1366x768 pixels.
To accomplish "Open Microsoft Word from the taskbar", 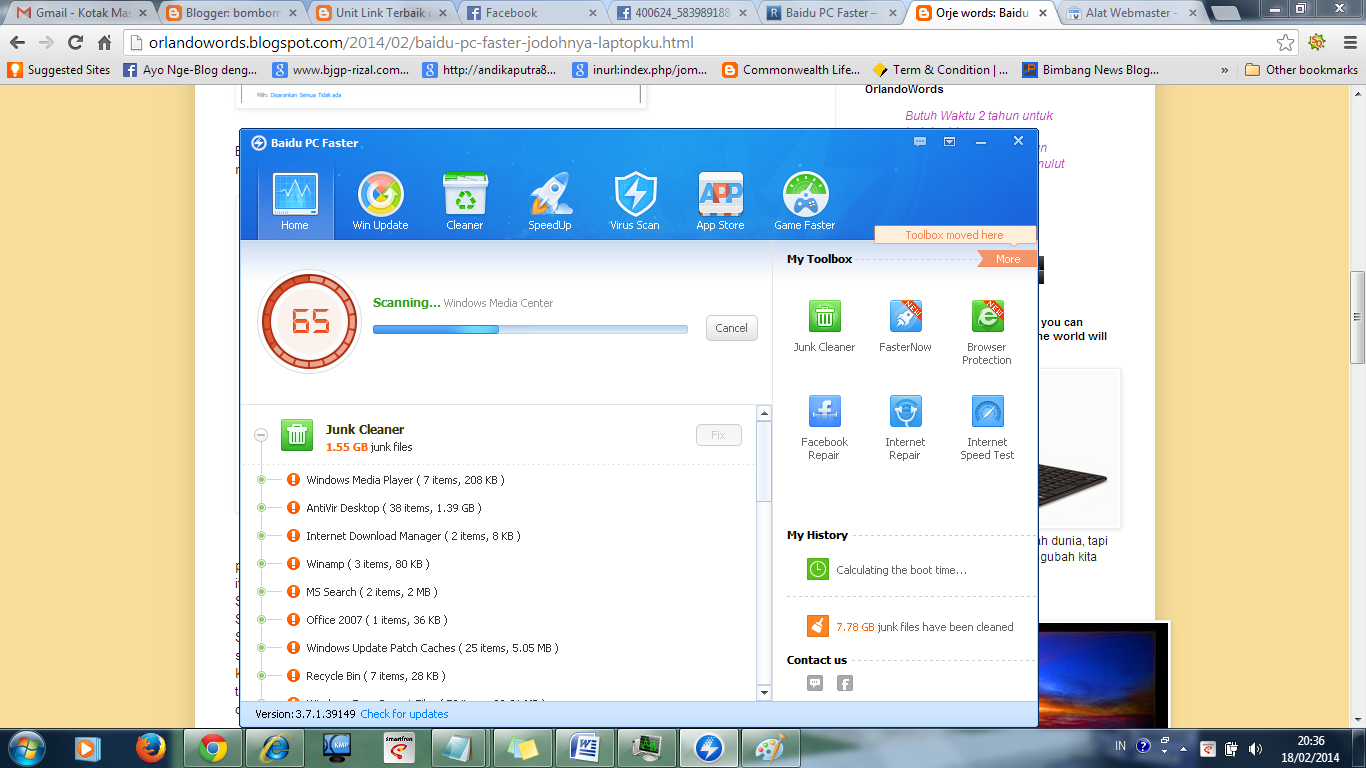I will (584, 747).
